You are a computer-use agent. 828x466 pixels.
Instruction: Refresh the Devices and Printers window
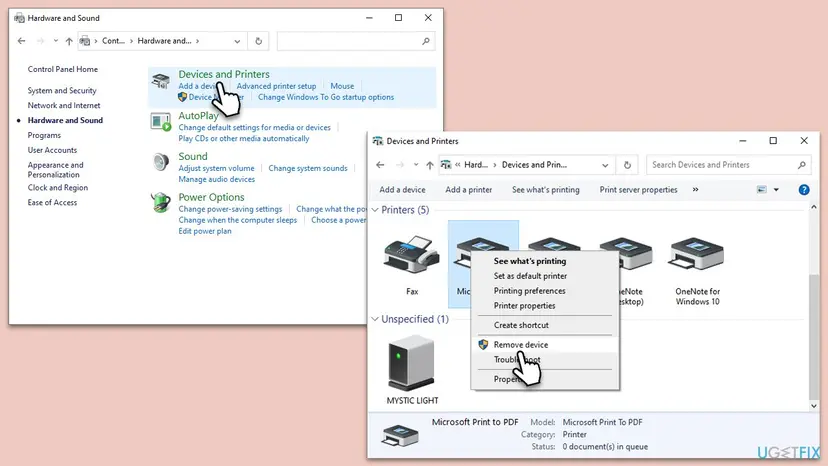tap(627, 165)
